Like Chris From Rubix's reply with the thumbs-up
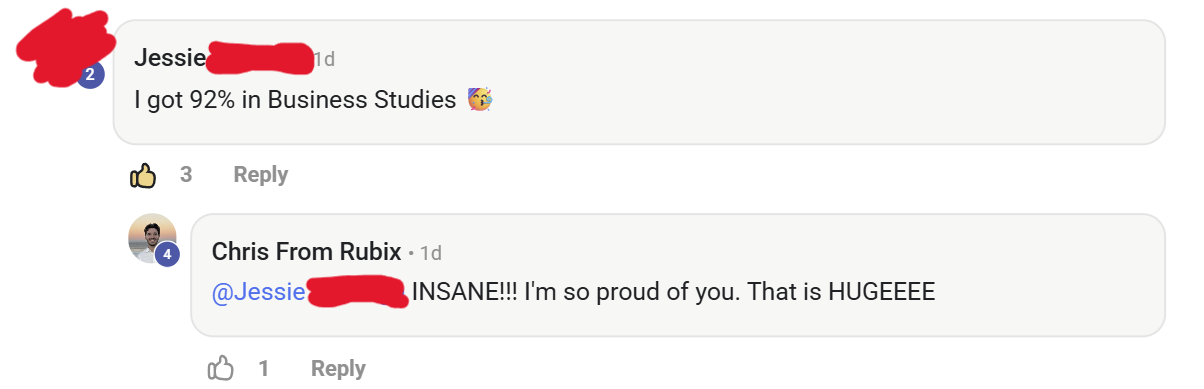1204x389 pixels. point(221,368)
